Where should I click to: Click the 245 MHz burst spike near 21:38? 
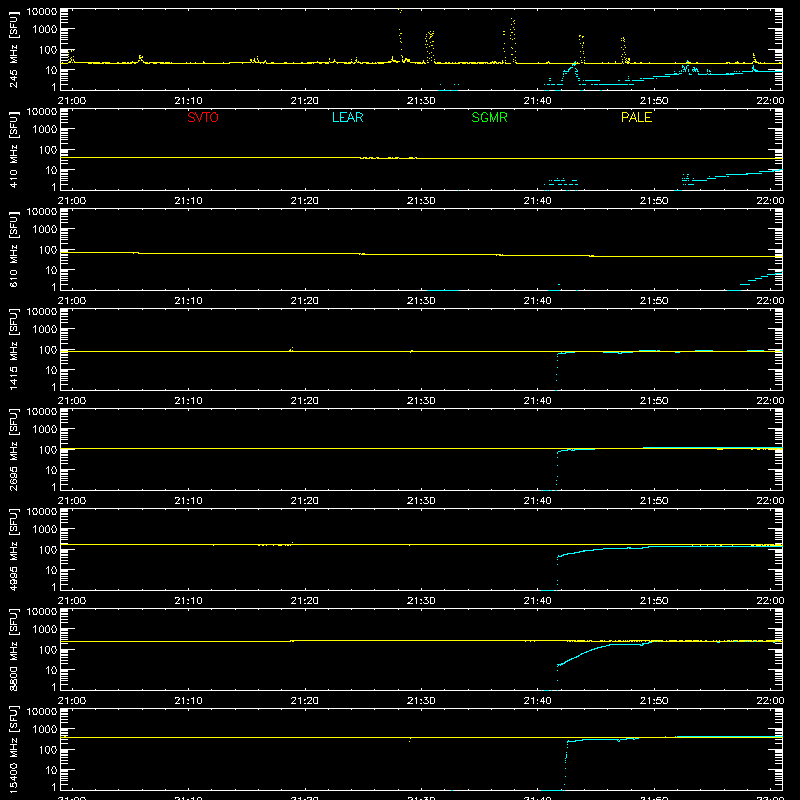[512, 41]
